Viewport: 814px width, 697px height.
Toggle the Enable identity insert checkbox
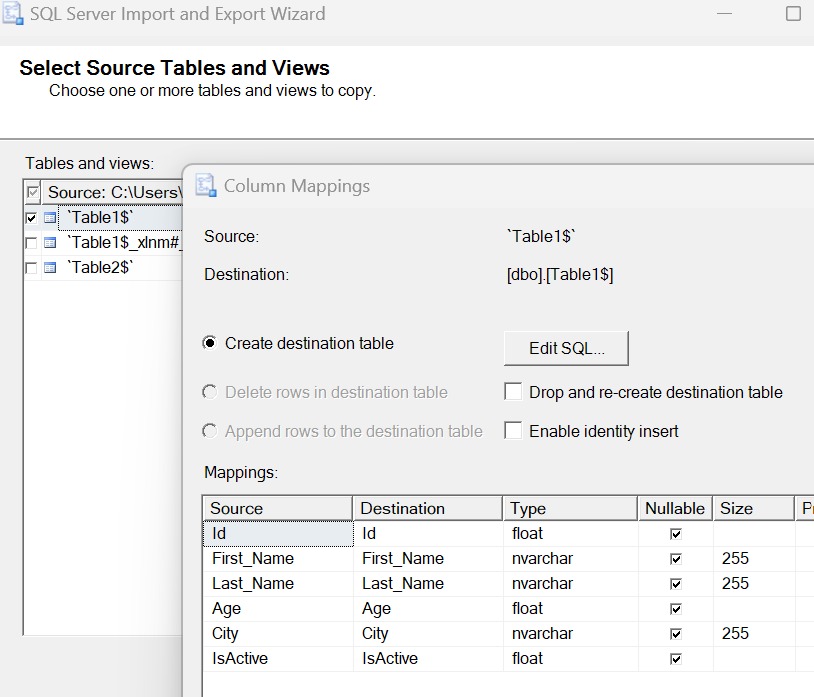[x=513, y=431]
